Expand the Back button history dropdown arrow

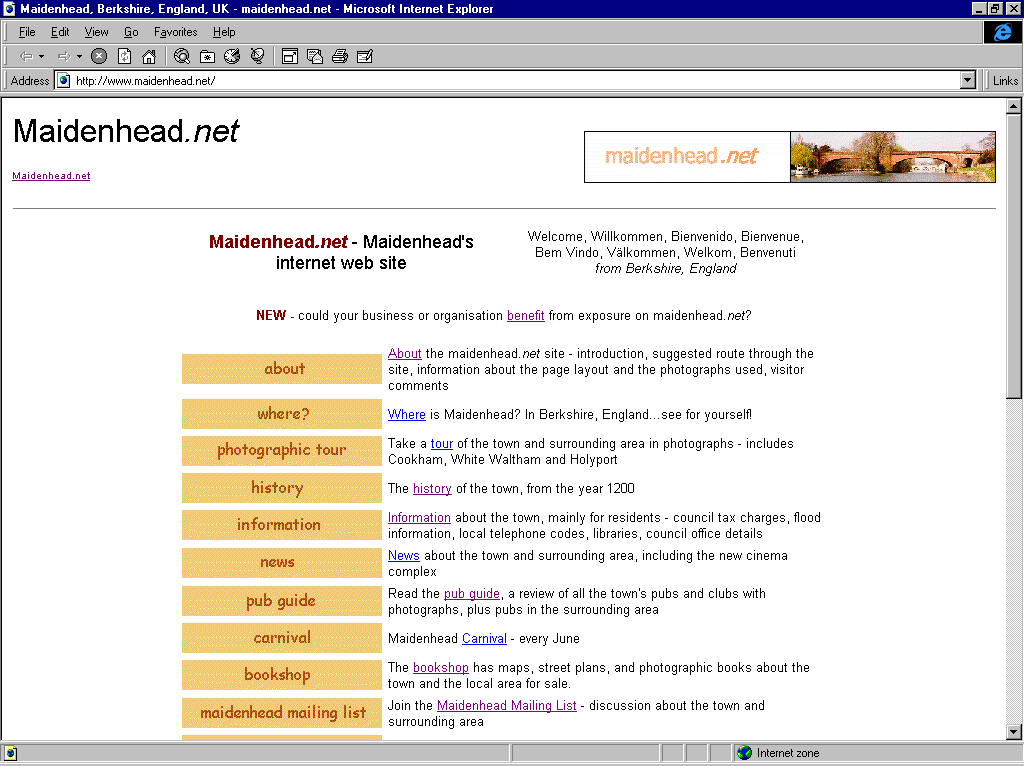[41, 56]
